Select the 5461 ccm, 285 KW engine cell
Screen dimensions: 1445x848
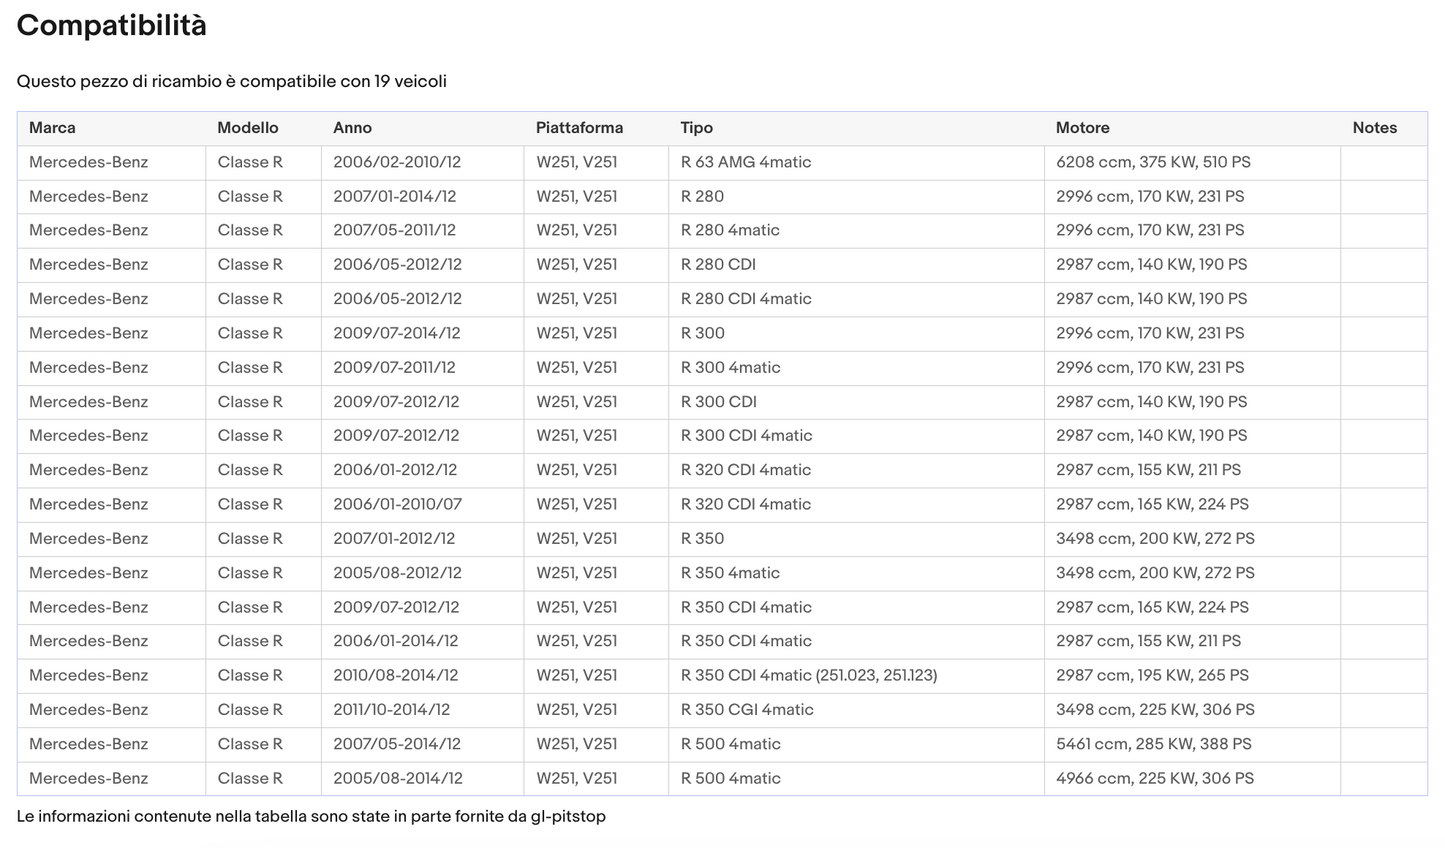click(1153, 744)
